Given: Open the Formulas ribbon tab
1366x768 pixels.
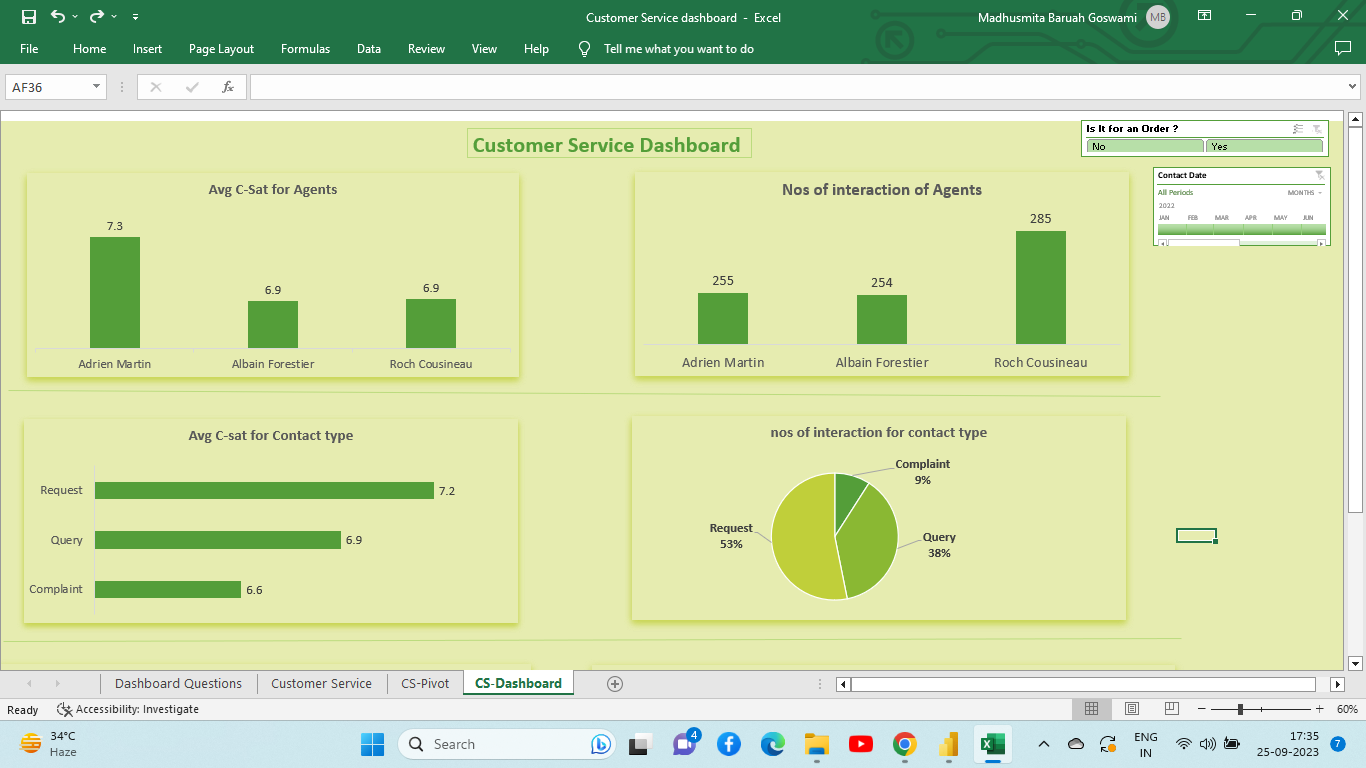Looking at the screenshot, I should (x=305, y=48).
